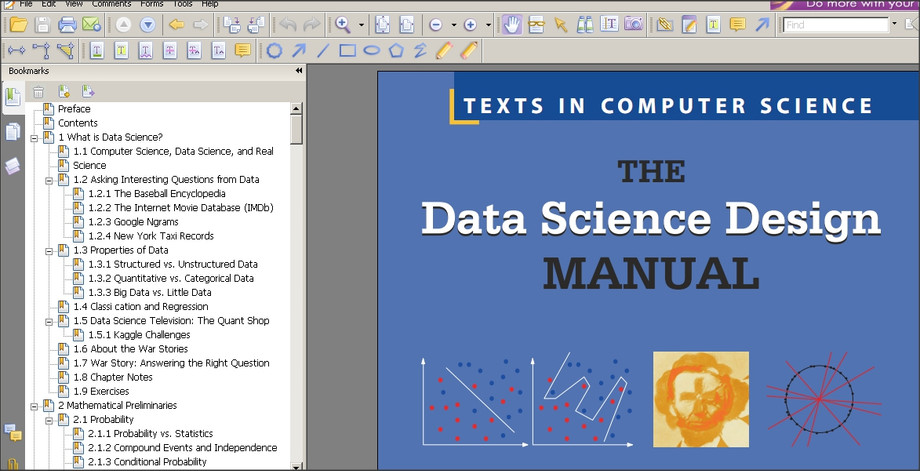
Task: Open the Pages panel in left sidebar
Action: tap(12, 132)
